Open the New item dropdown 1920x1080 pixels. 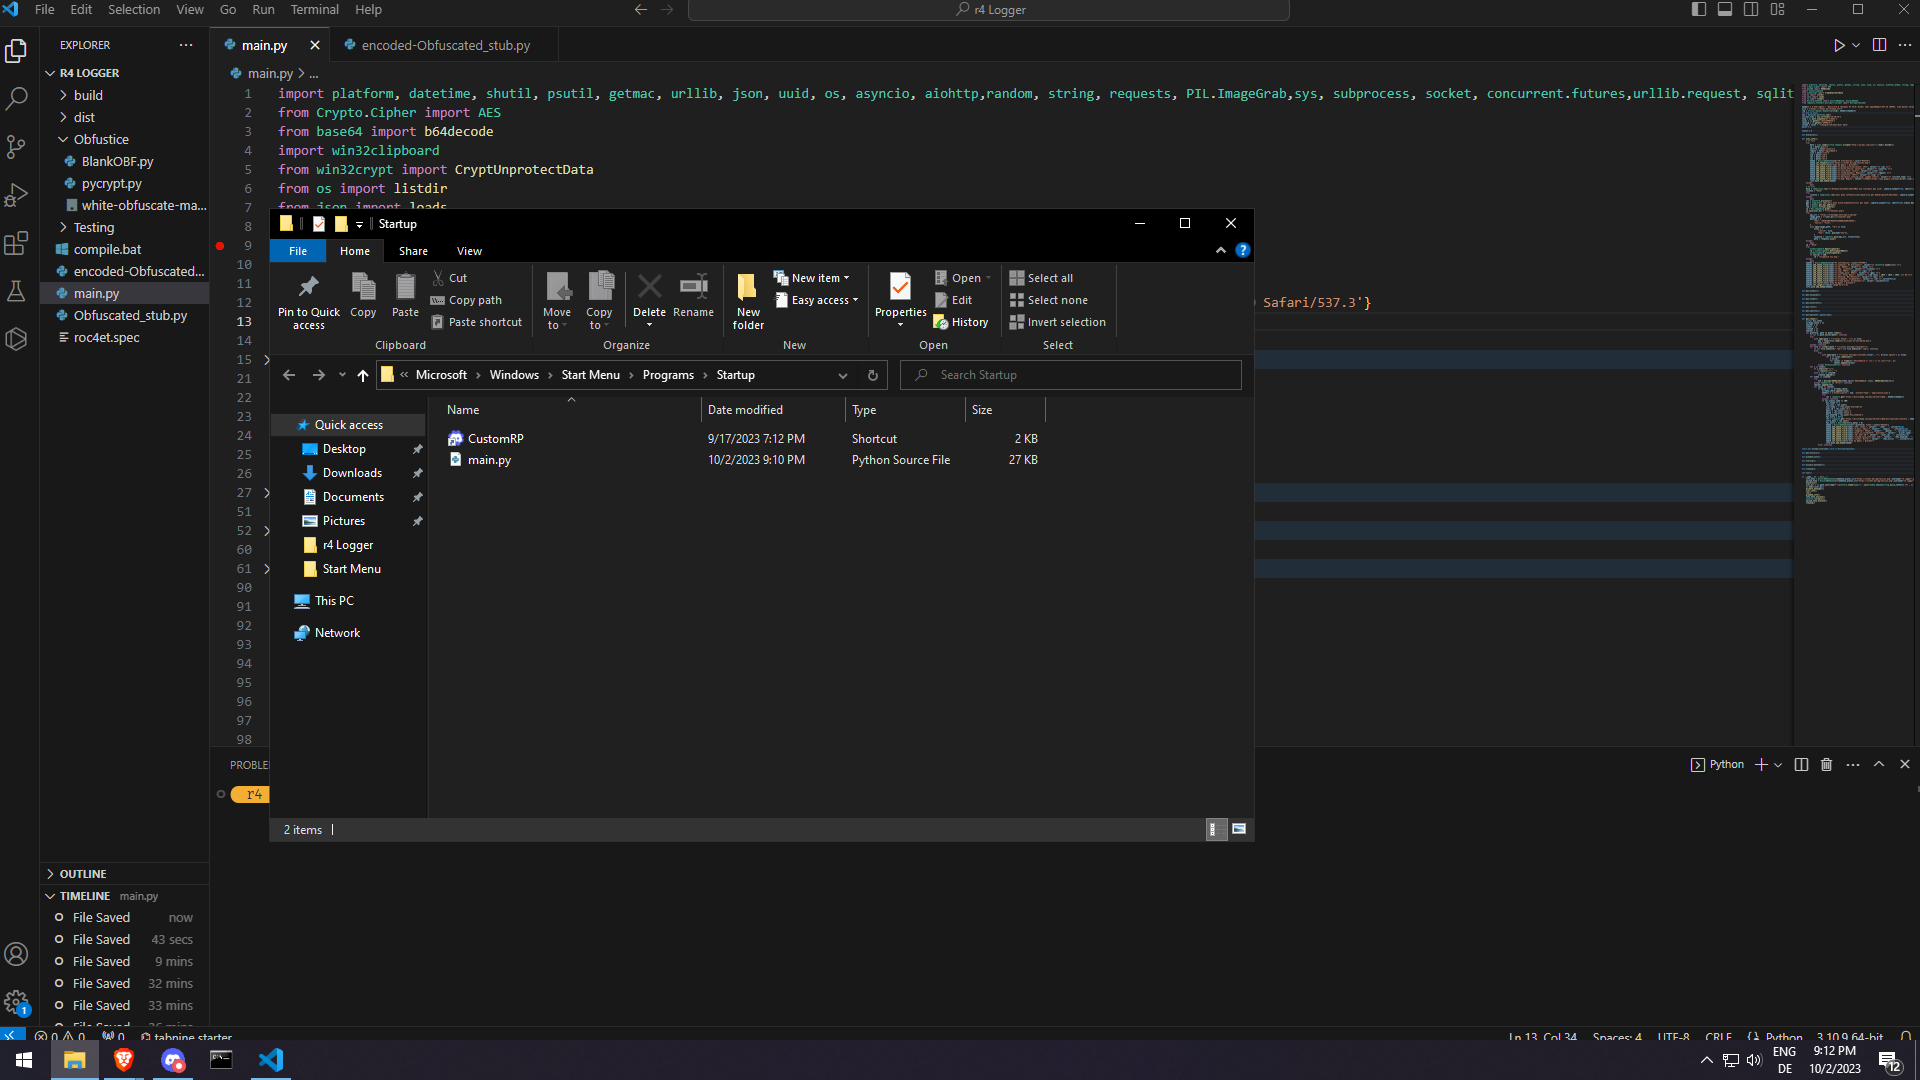tap(812, 278)
